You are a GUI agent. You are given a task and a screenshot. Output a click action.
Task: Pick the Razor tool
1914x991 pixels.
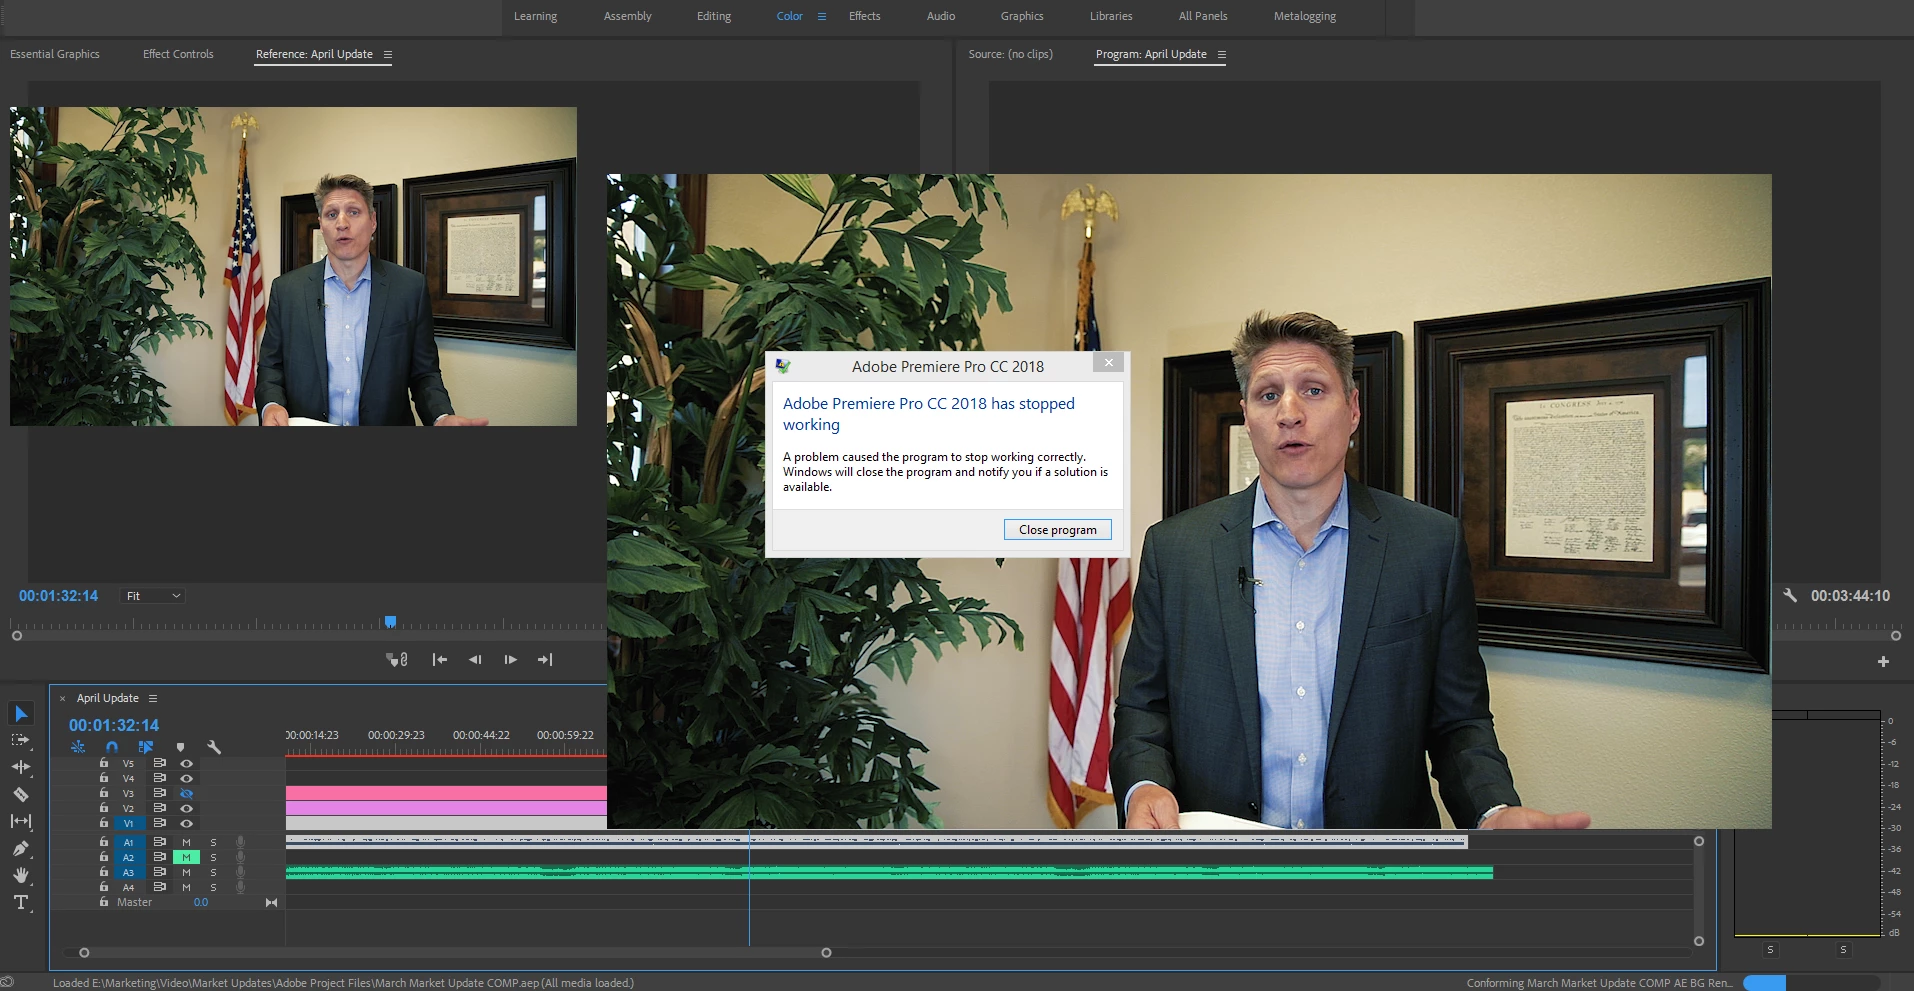(21, 794)
